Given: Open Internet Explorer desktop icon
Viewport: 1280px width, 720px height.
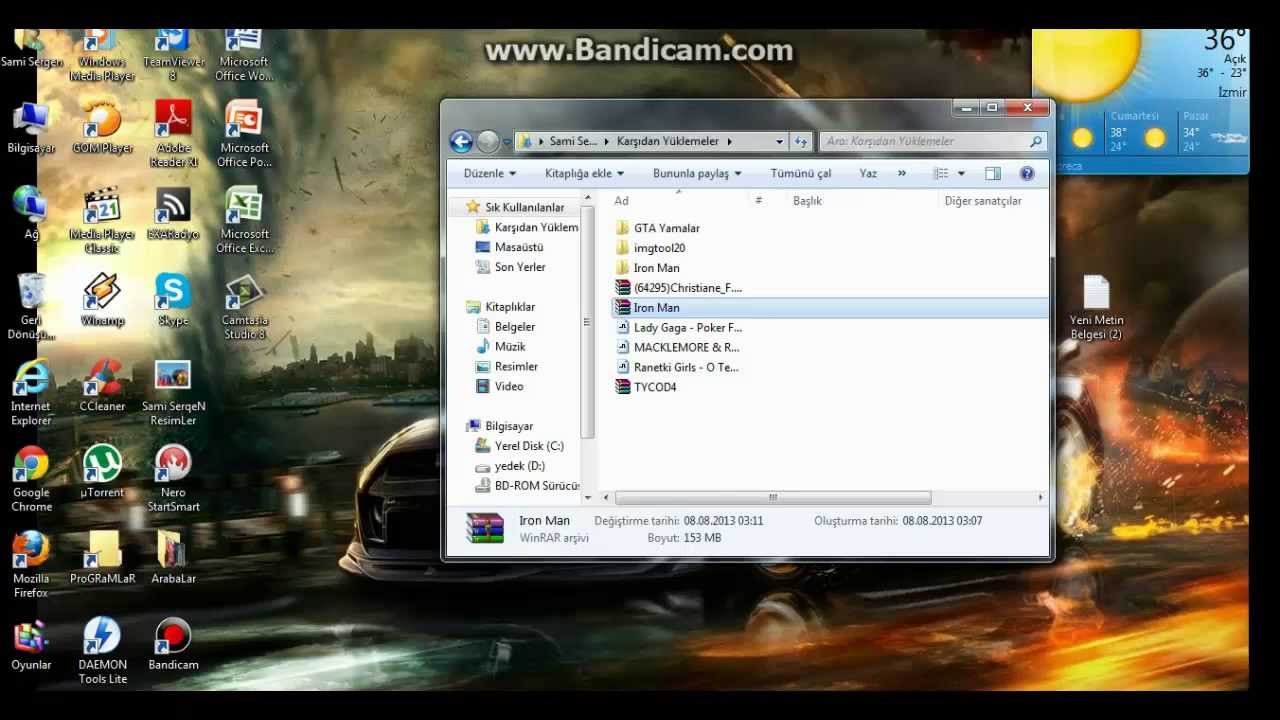Looking at the screenshot, I should pyautogui.click(x=31, y=392).
